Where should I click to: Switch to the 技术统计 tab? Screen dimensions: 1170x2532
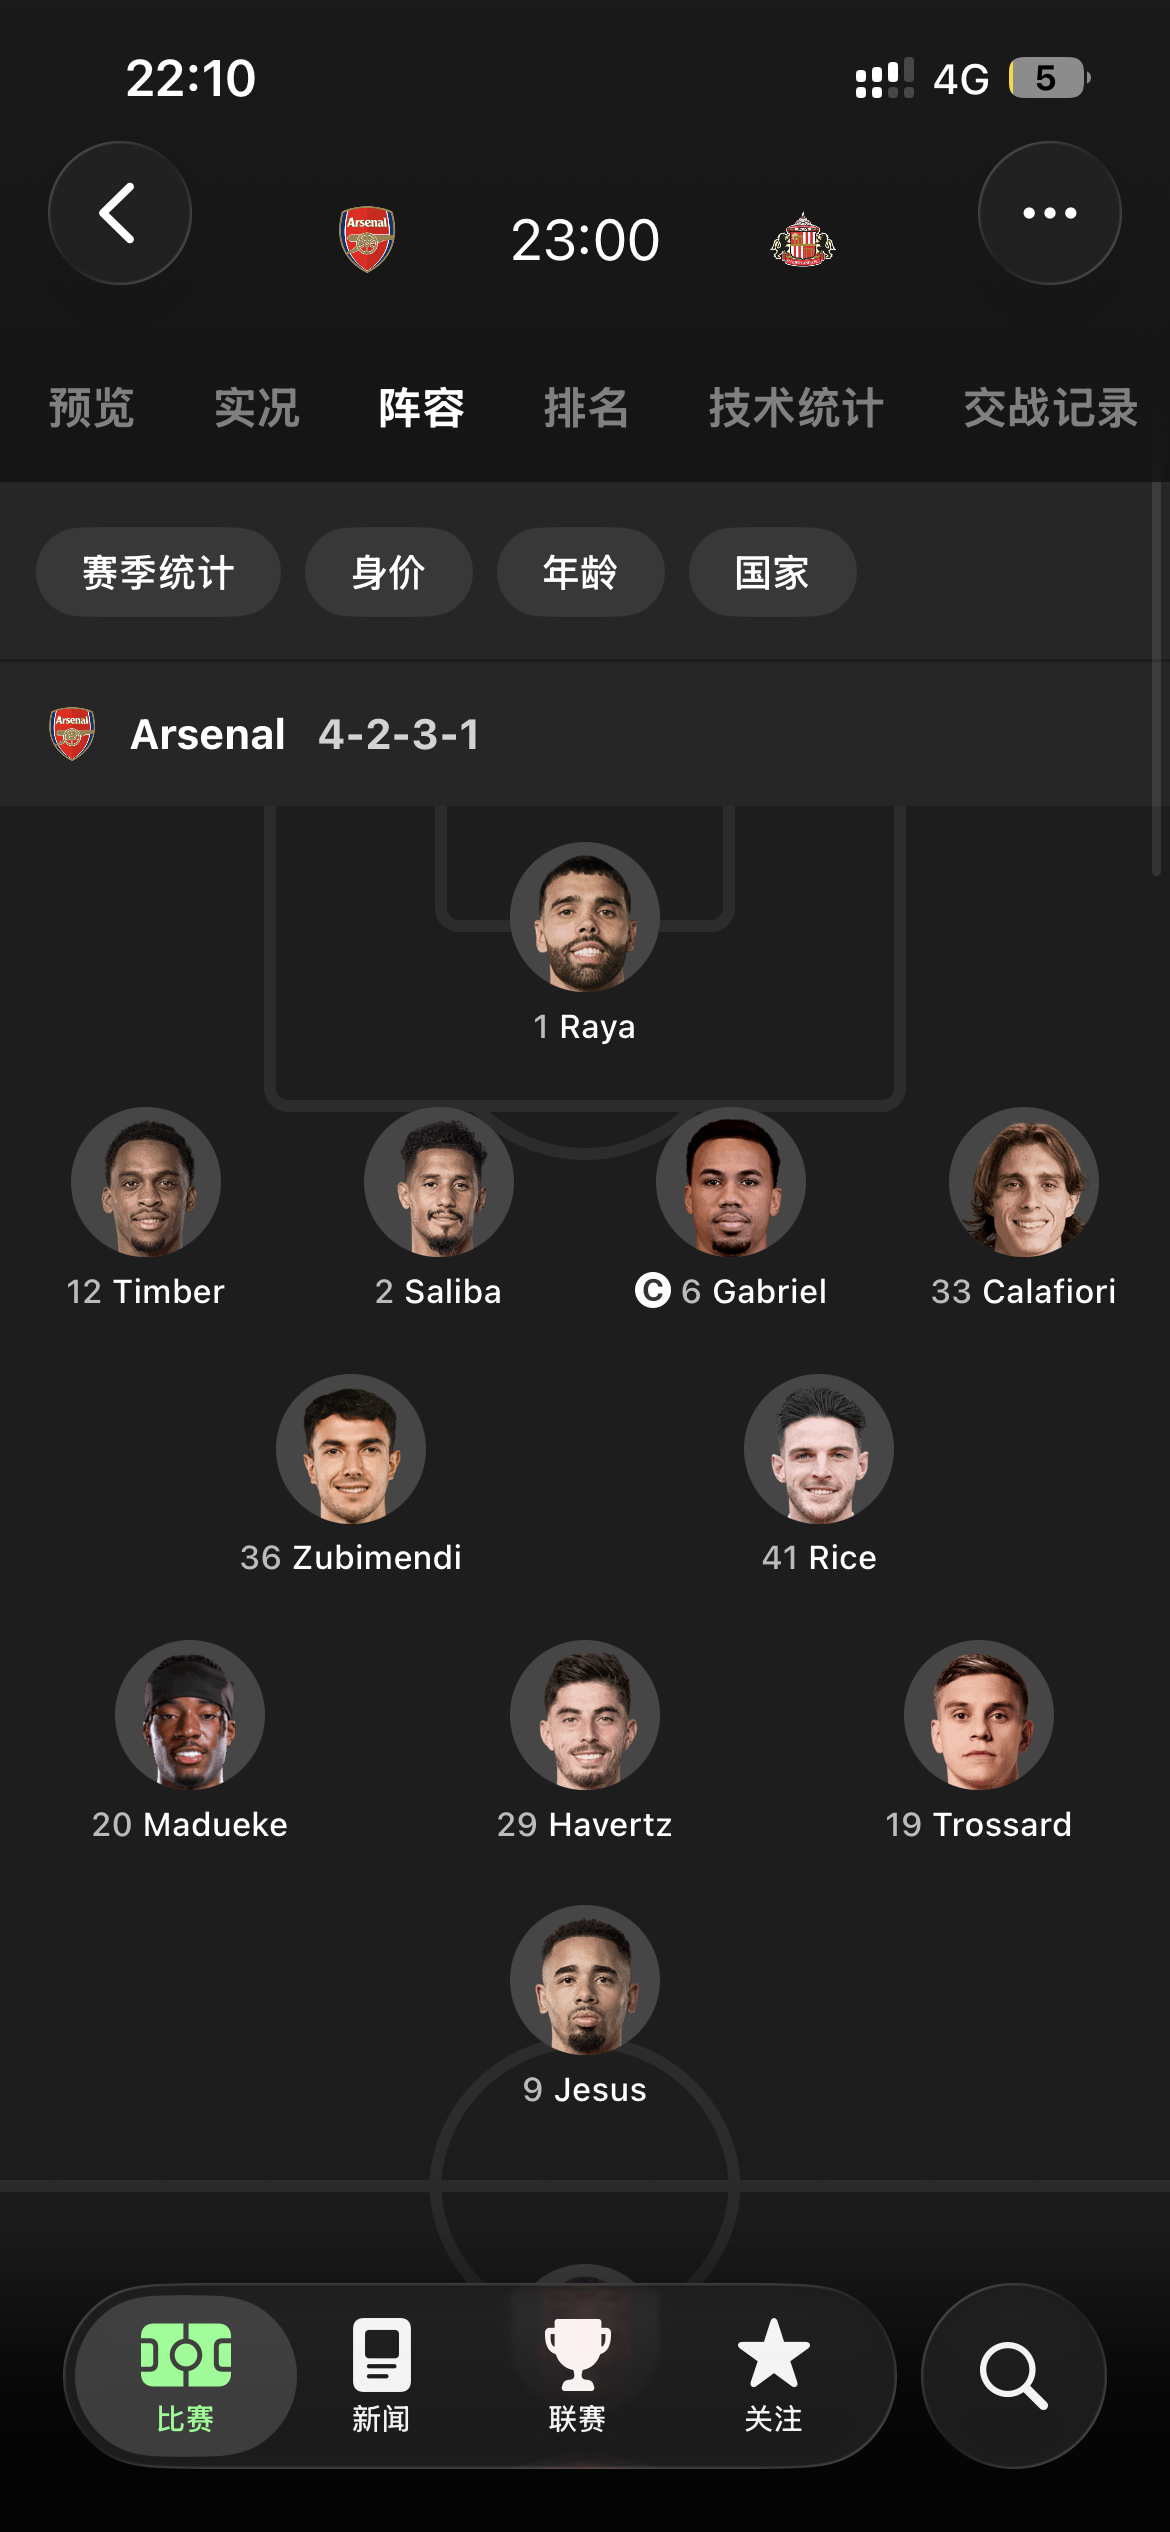click(796, 408)
